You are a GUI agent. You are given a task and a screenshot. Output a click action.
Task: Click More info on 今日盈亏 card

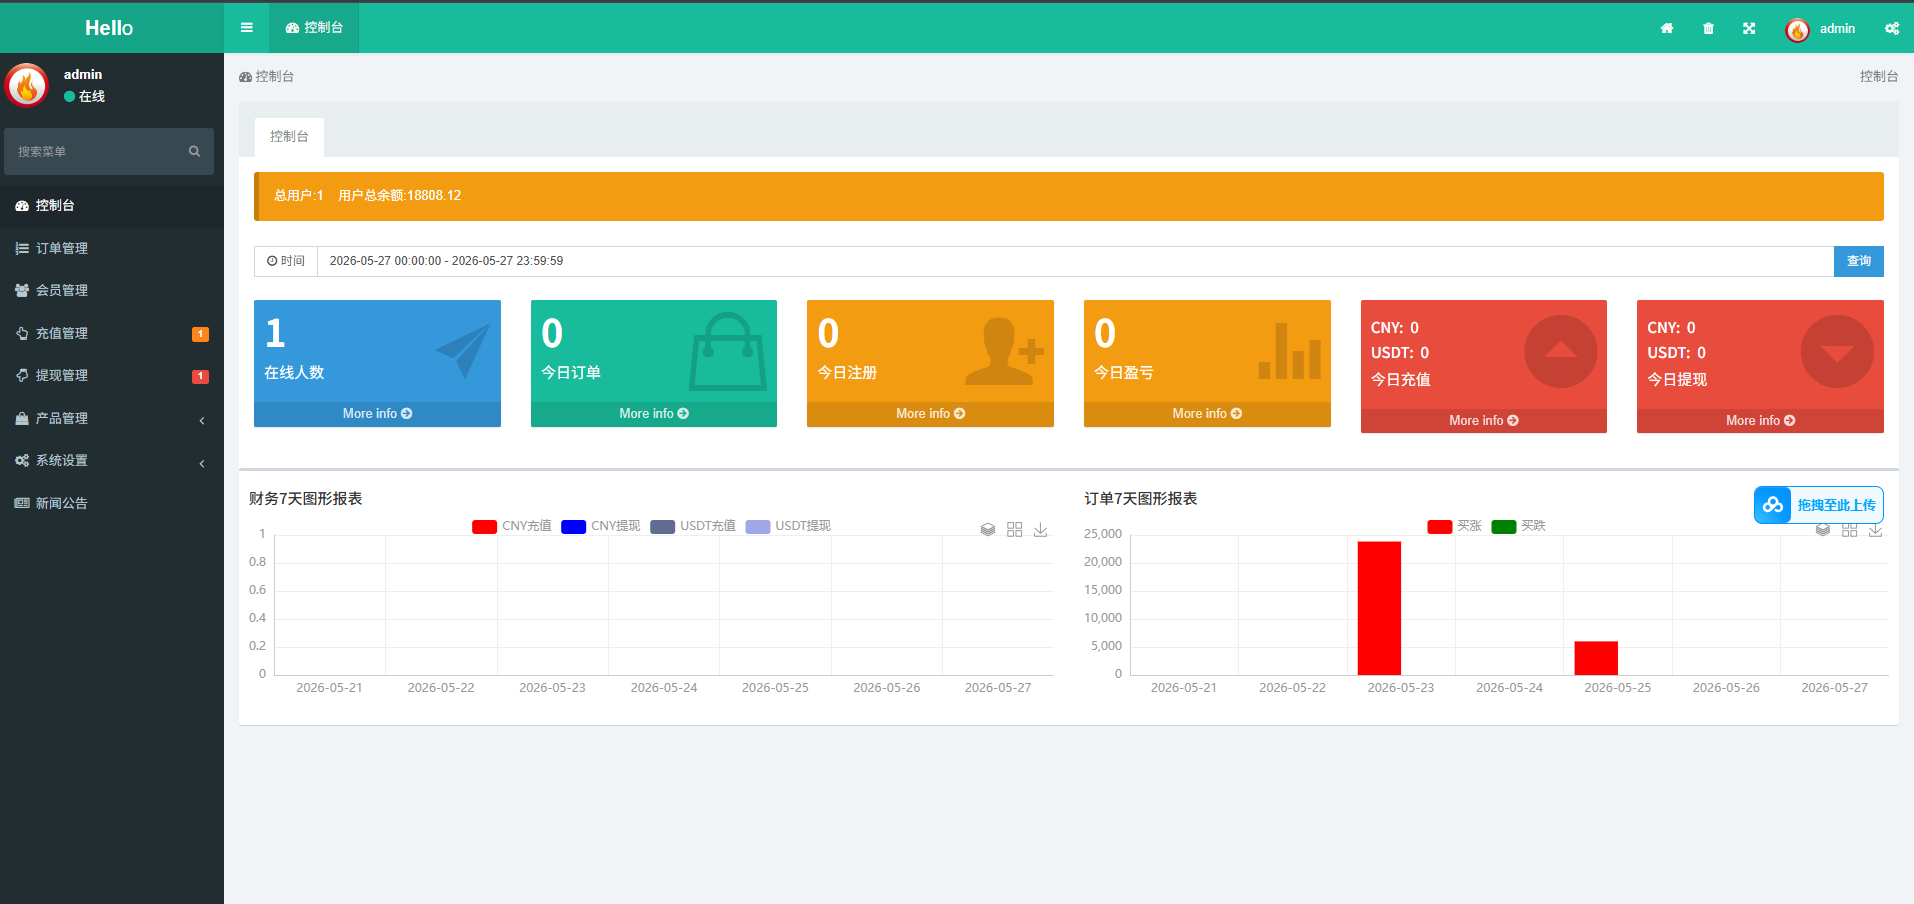[x=1207, y=414]
